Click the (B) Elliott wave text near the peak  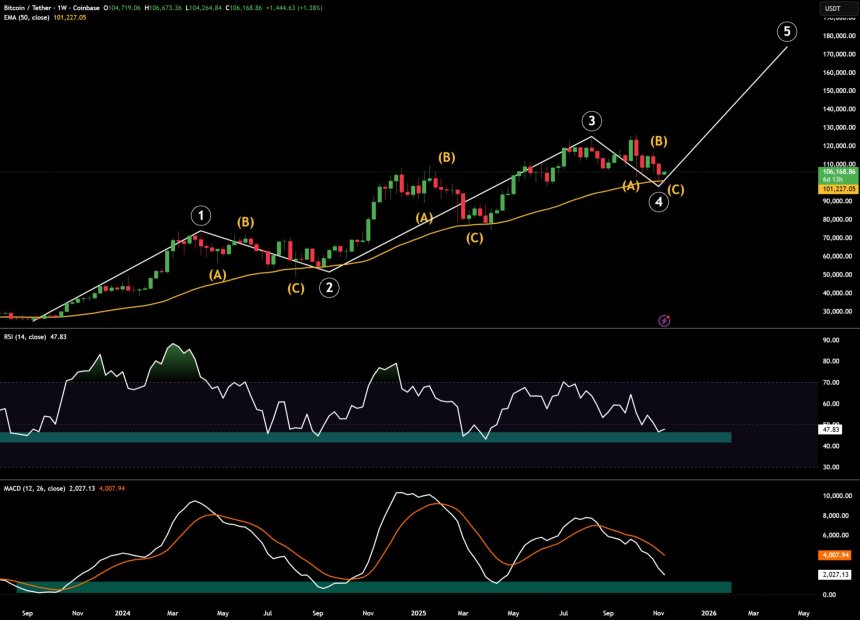click(657, 142)
